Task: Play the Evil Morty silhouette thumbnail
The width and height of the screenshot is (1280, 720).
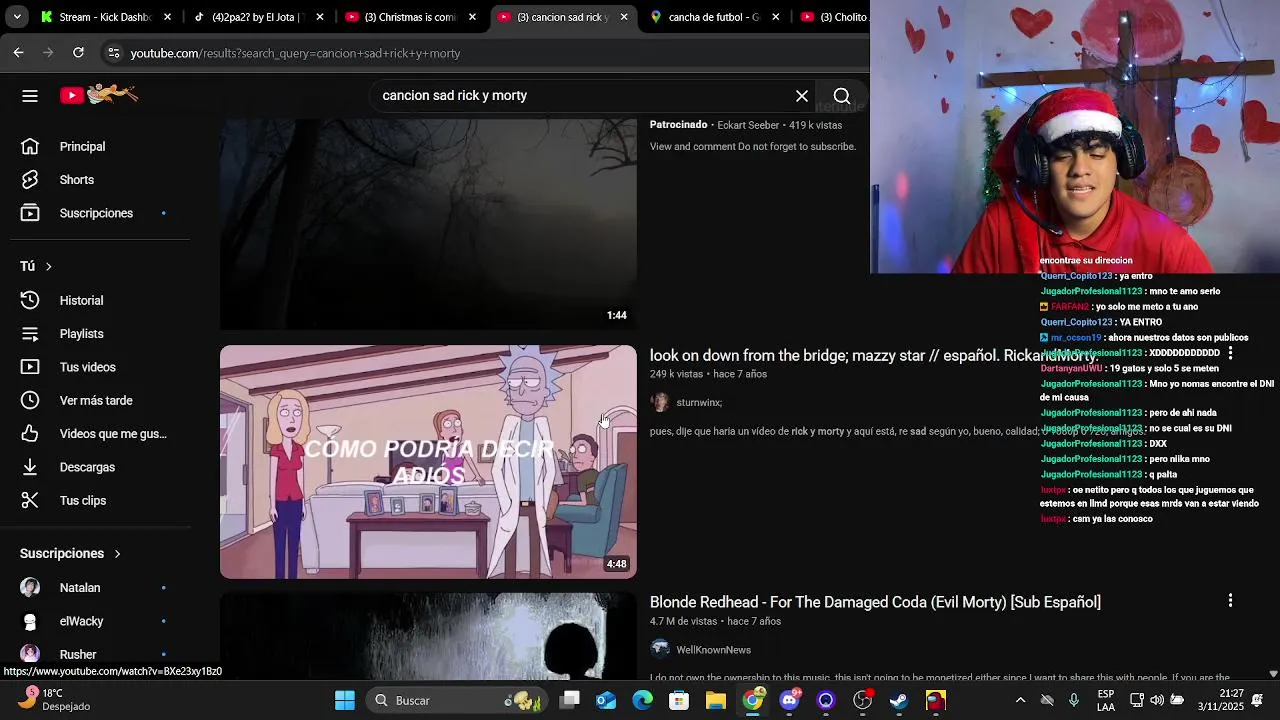Action: (x=428, y=636)
